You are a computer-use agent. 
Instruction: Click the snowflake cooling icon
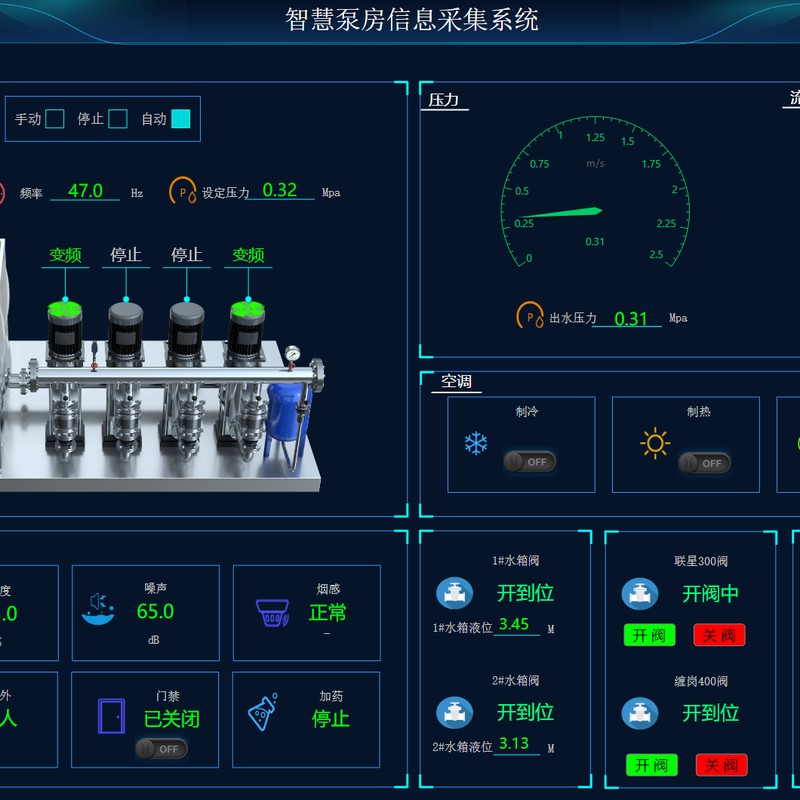tap(476, 443)
